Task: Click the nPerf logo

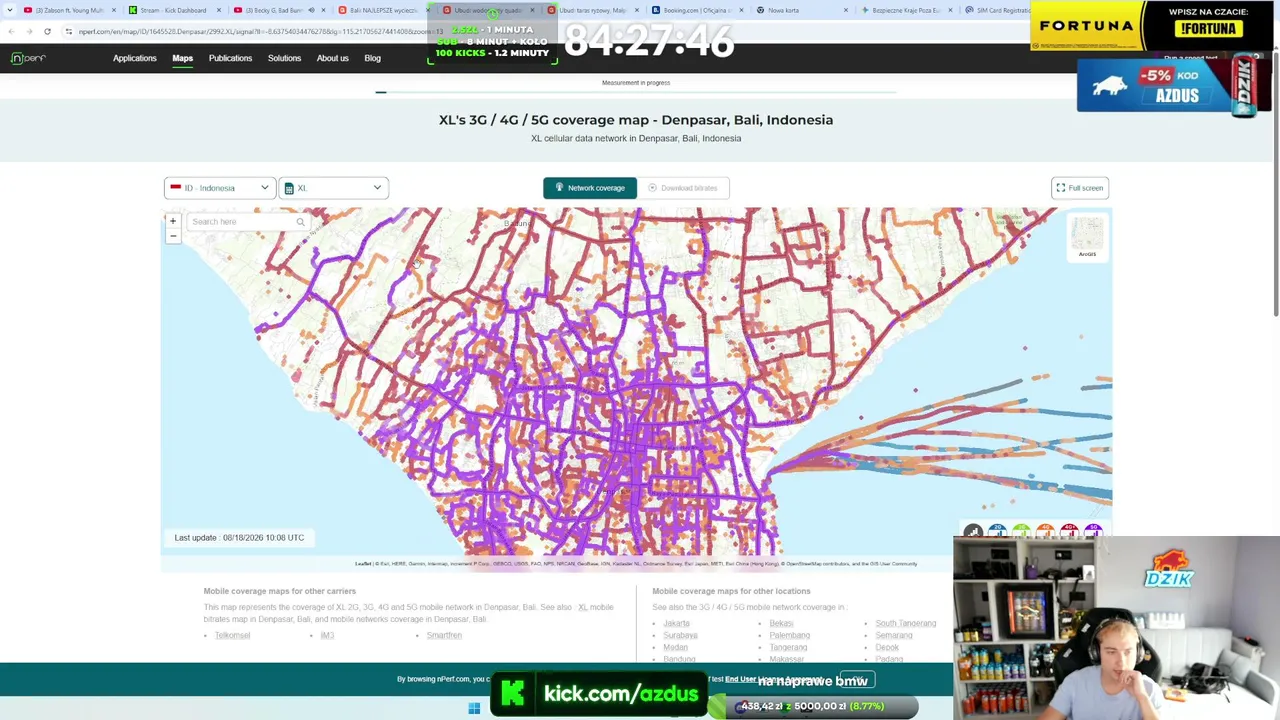Action: click(28, 58)
